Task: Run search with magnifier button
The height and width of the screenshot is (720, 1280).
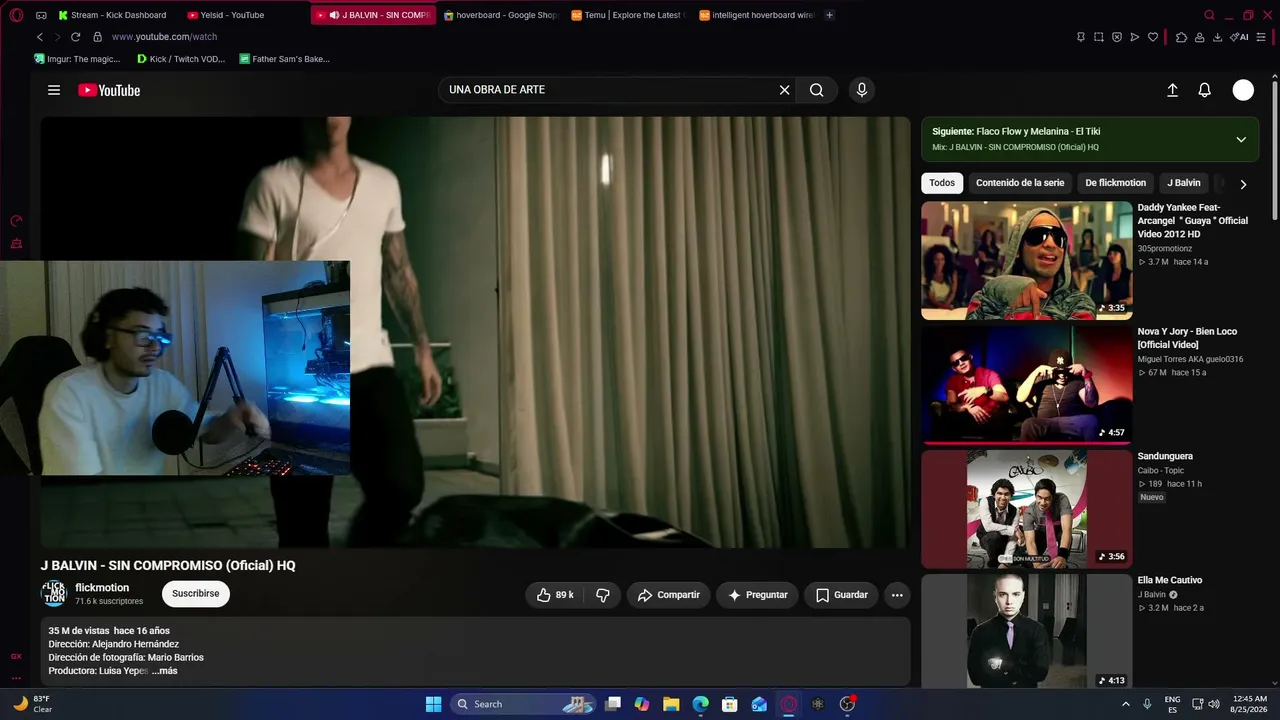Action: [817, 90]
